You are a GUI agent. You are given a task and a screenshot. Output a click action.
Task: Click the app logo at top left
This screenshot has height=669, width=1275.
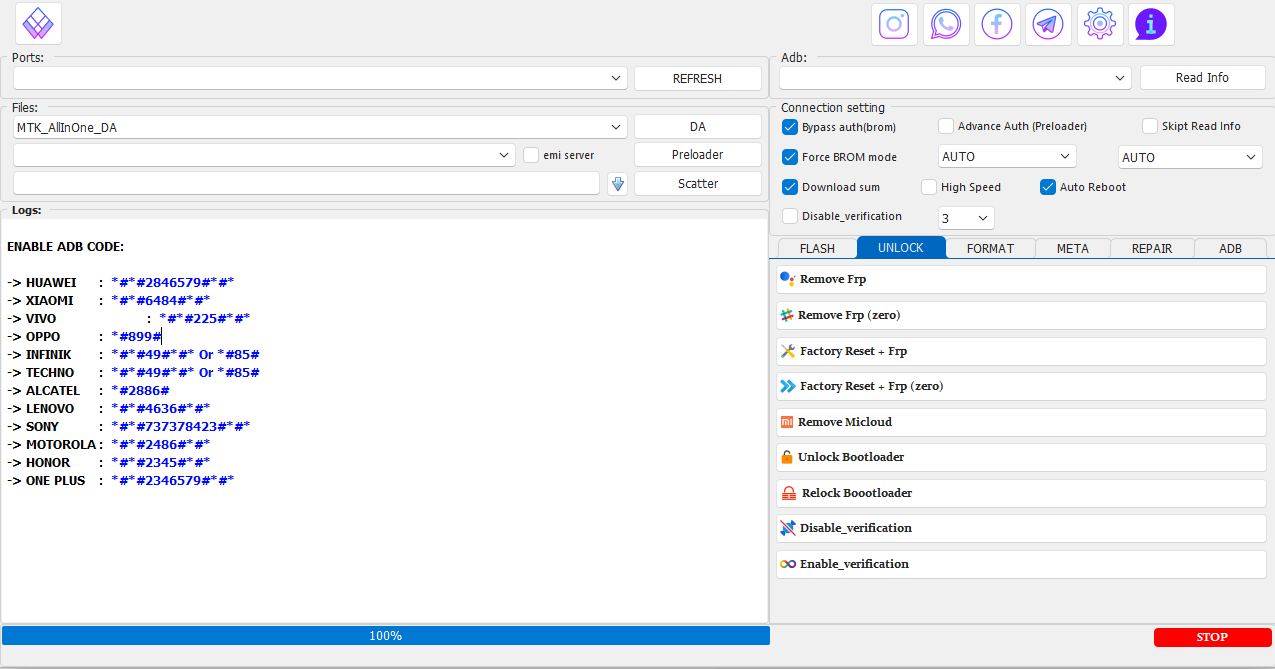pos(38,24)
